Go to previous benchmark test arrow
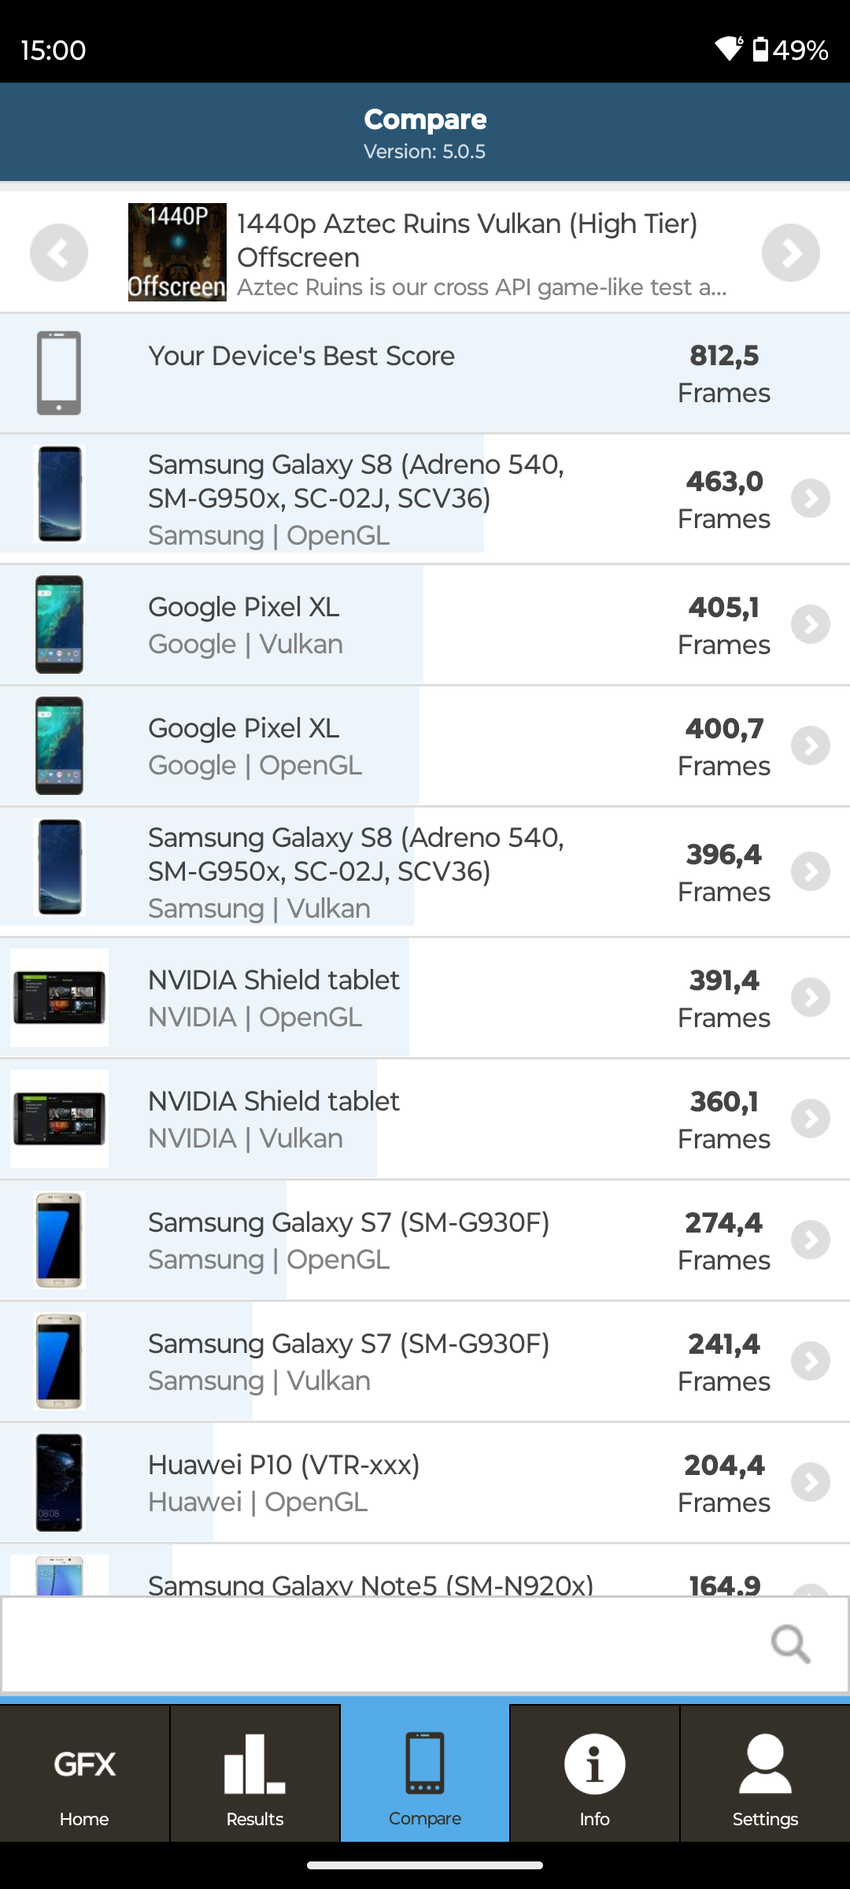 tap(59, 253)
